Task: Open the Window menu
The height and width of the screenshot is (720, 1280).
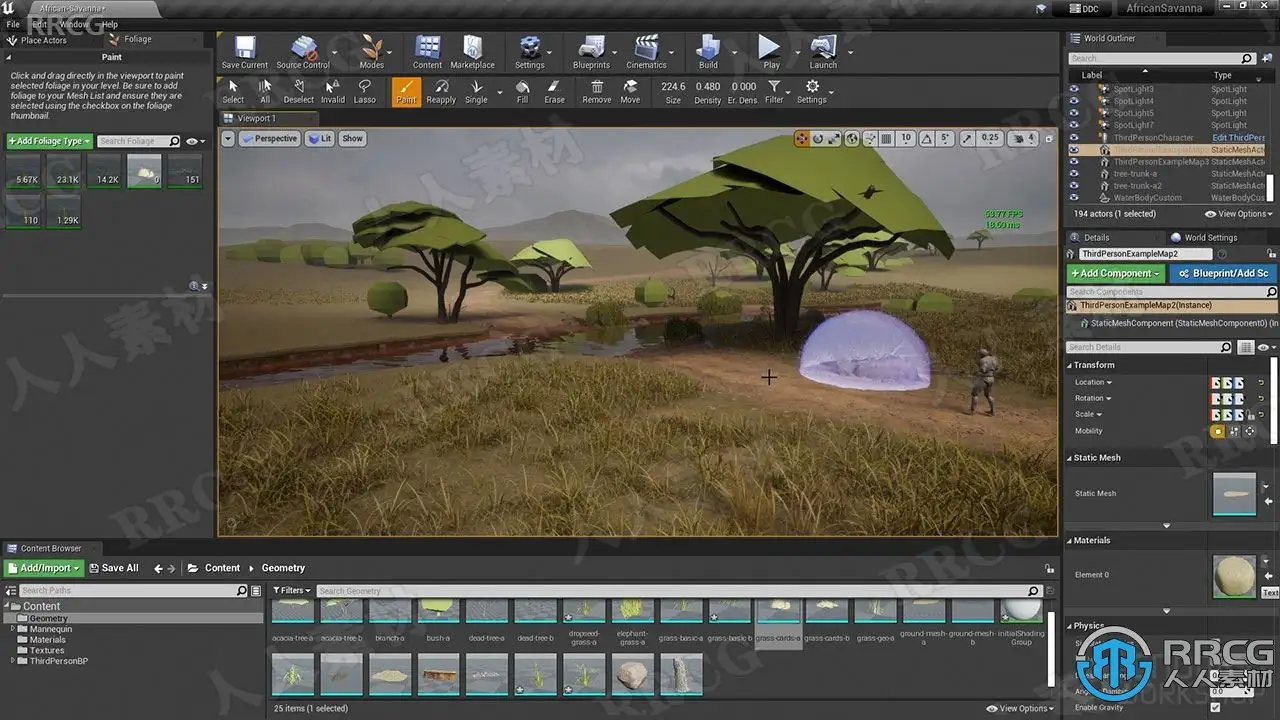Action: (x=73, y=24)
